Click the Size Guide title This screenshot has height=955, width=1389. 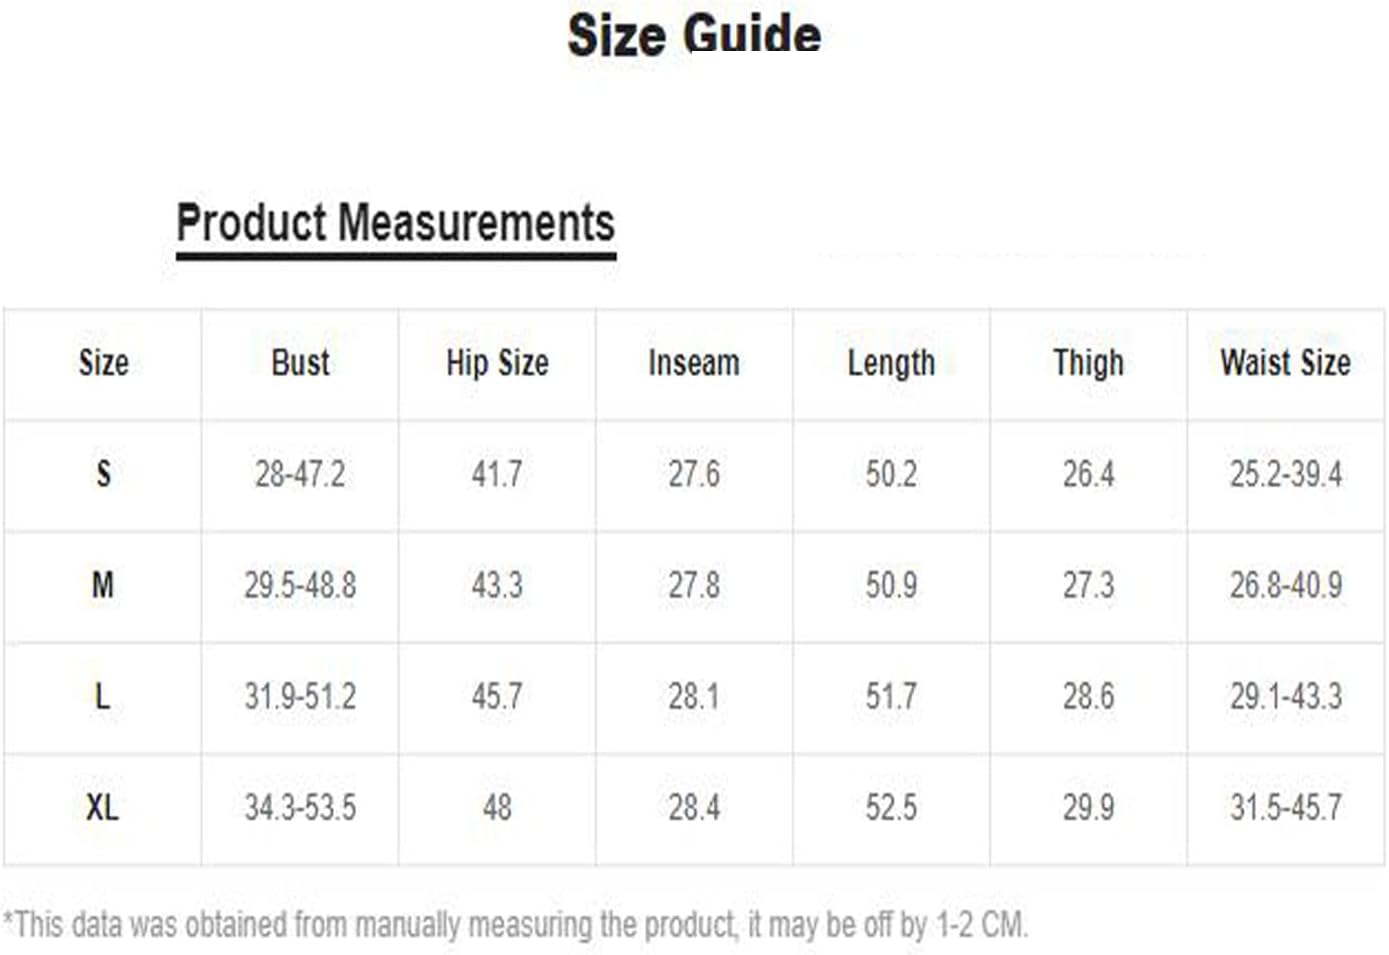point(694,34)
